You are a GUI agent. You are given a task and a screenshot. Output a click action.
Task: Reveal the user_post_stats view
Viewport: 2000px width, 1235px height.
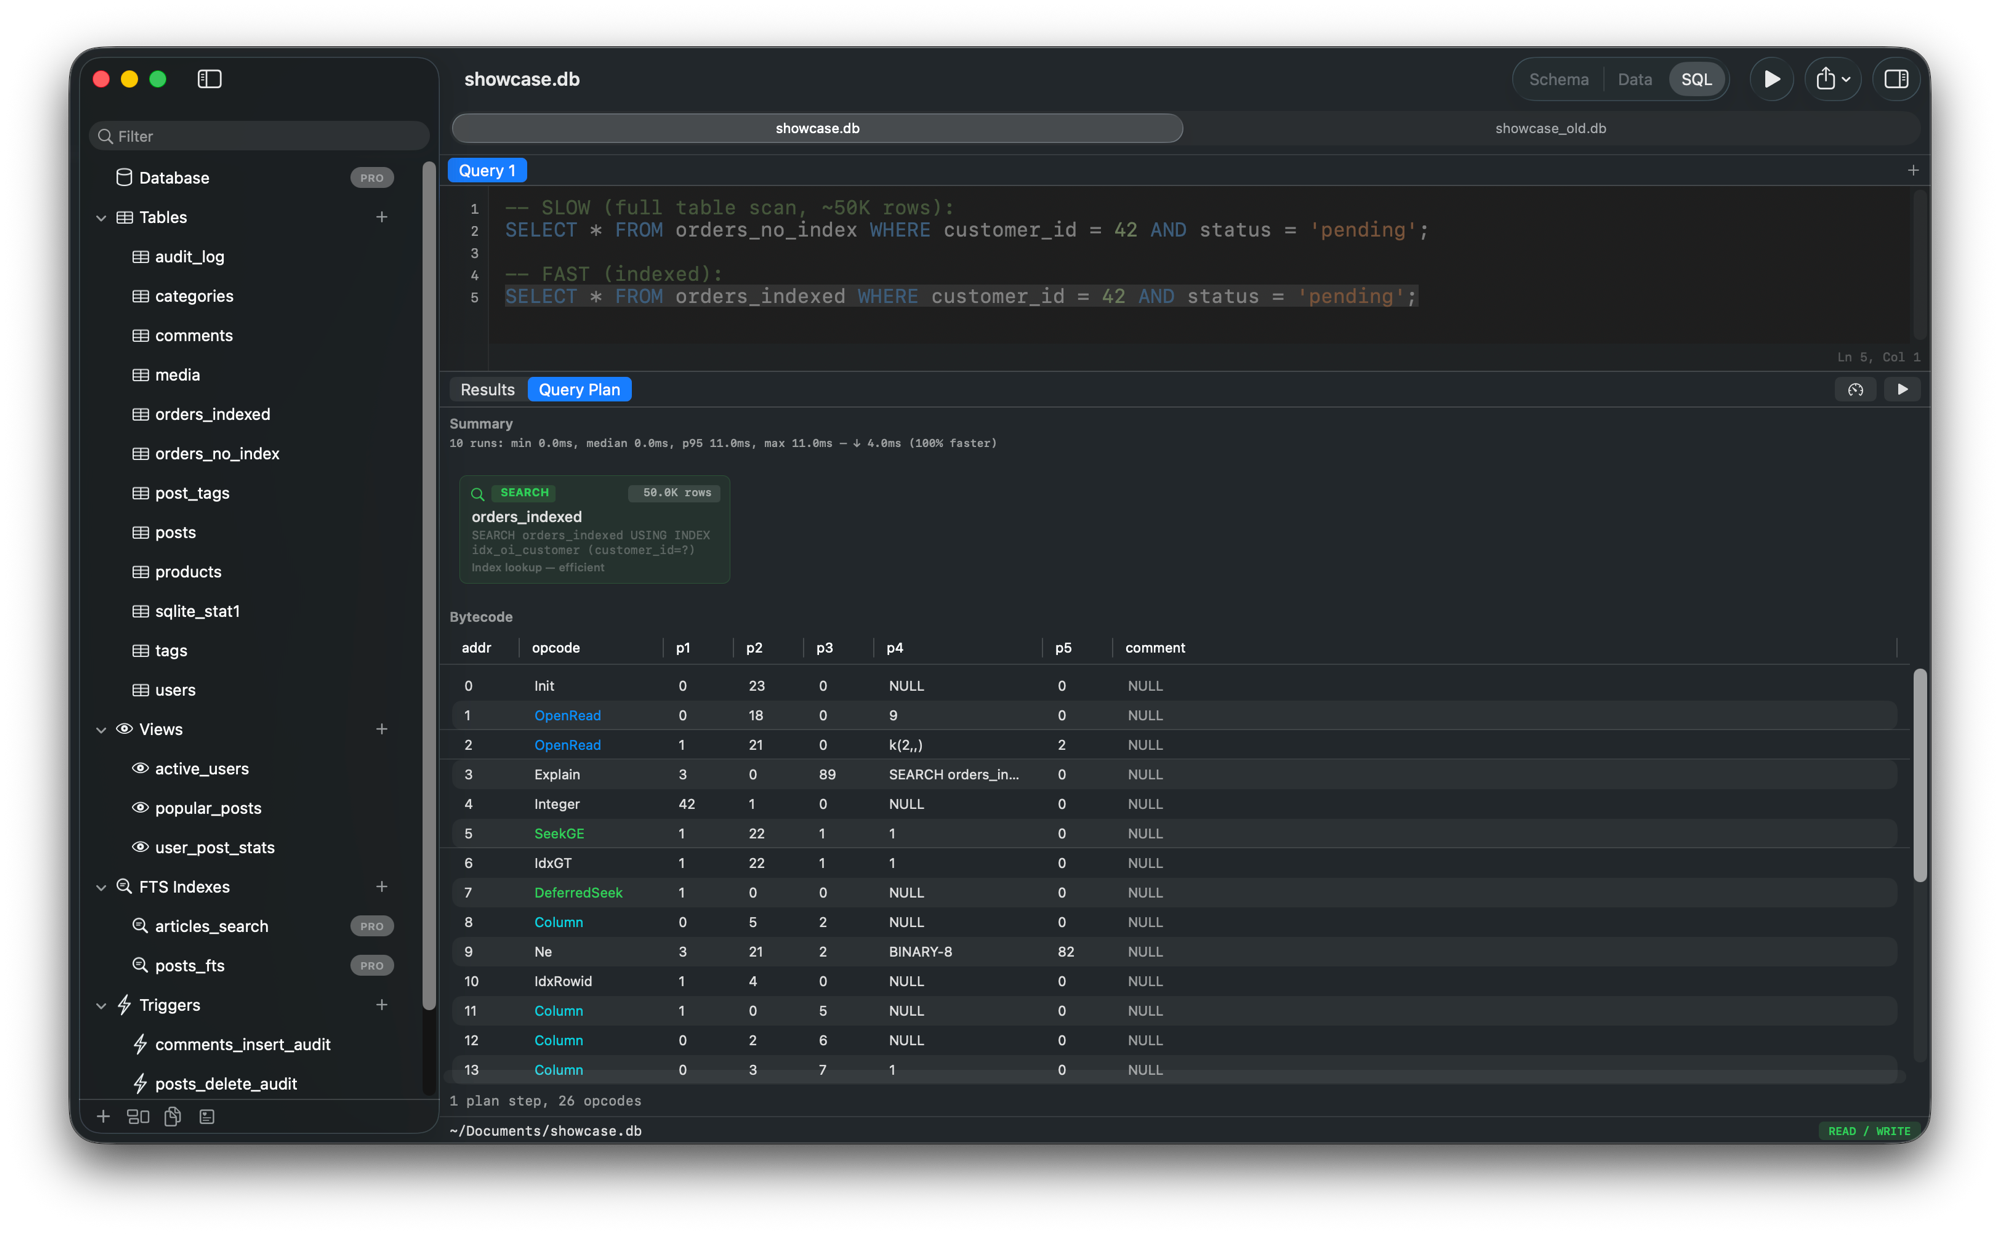coord(215,847)
